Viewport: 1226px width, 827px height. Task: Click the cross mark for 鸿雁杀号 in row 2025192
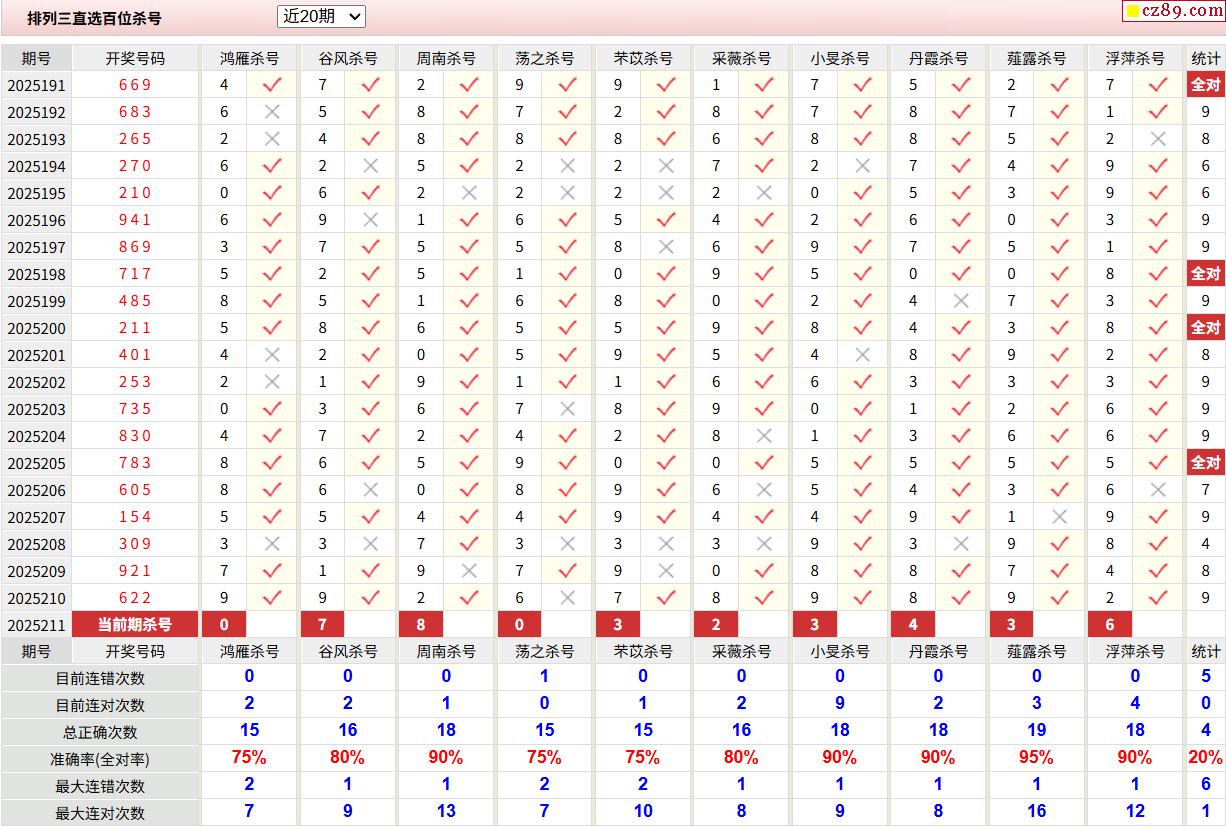click(x=272, y=112)
